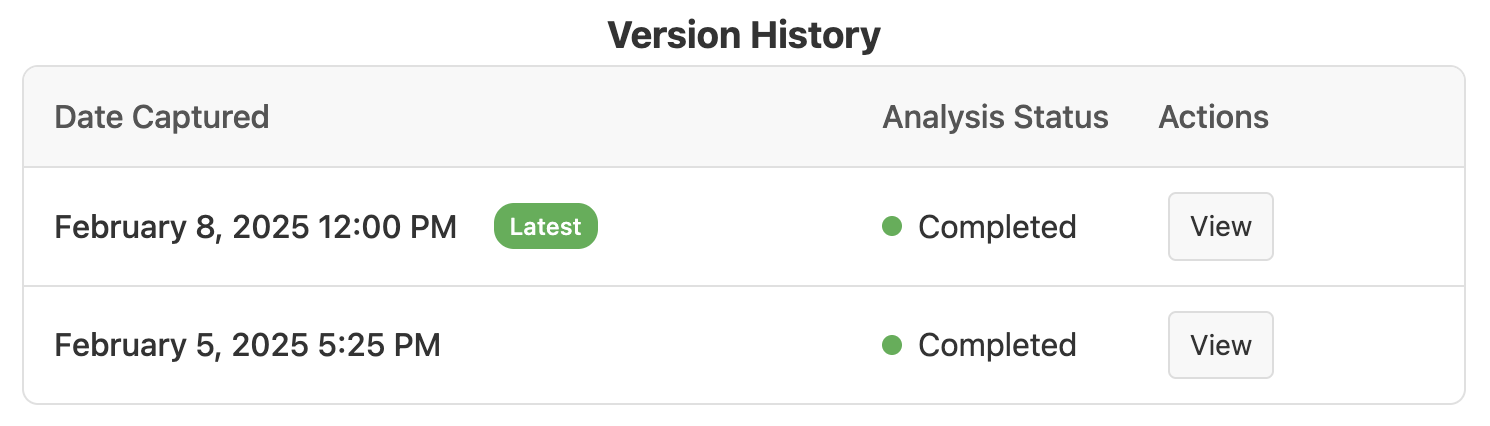Viewport: 1490px width, 426px height.
Task: Click the green status dot for February 5
Action: [892, 345]
